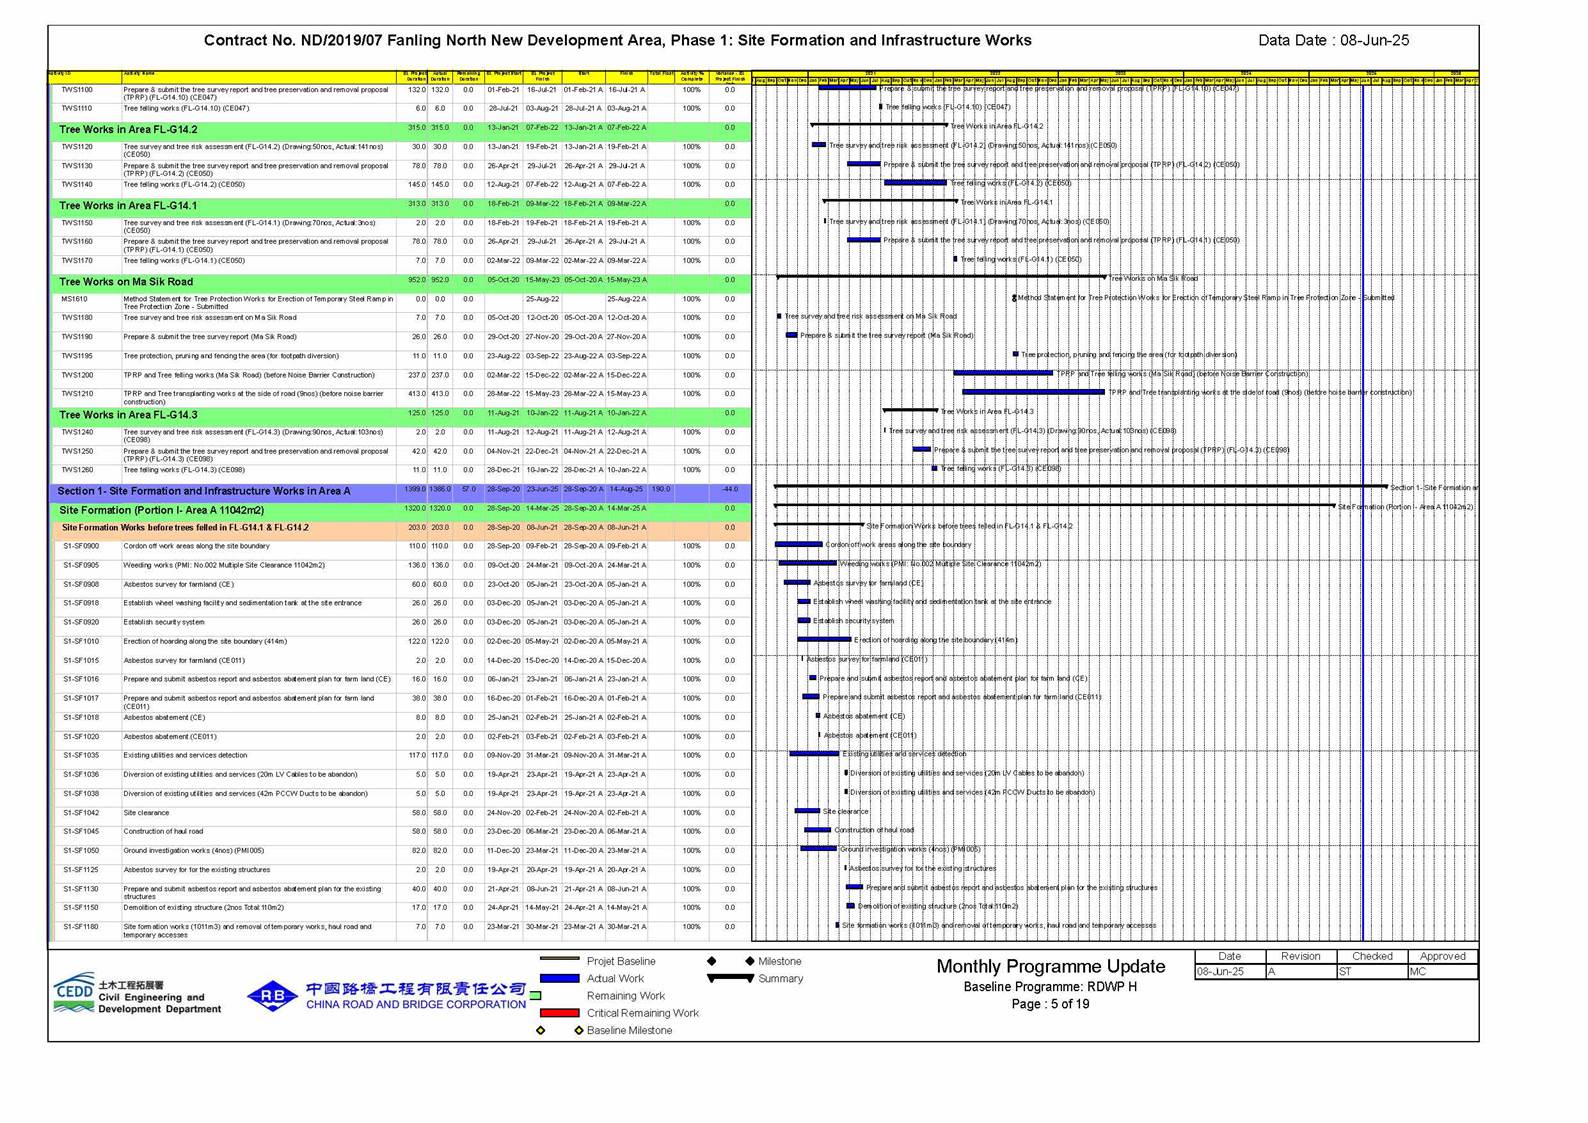Click activity ID TWS1120
The width and height of the screenshot is (1588, 1123).
(77, 147)
